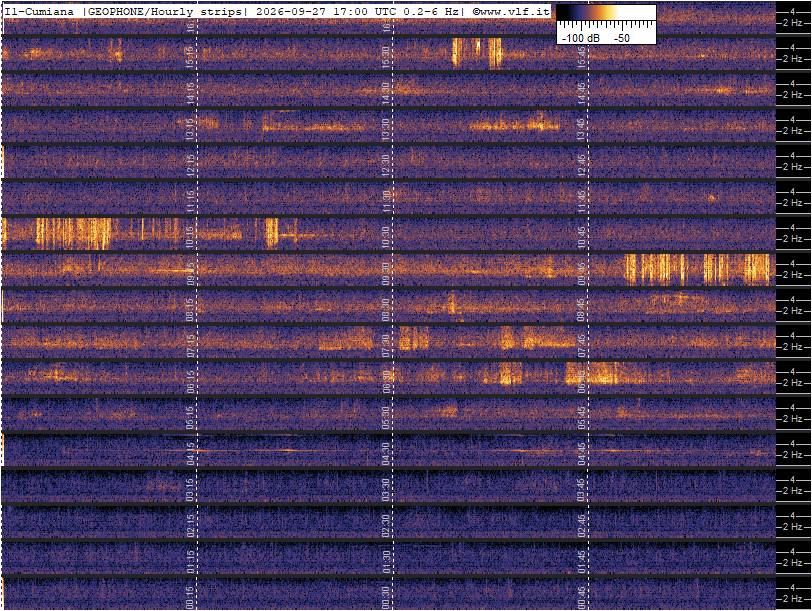Select the 01:45 time marker

(x=581, y=562)
